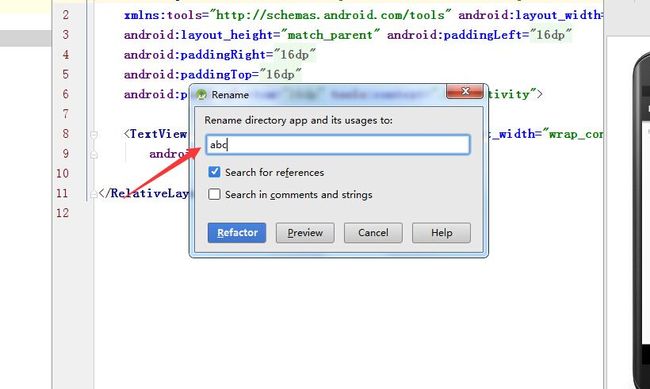This screenshot has height=389, width=650.
Task: Click the "Rename directory app and its usages to:" label
Action: coord(298,120)
